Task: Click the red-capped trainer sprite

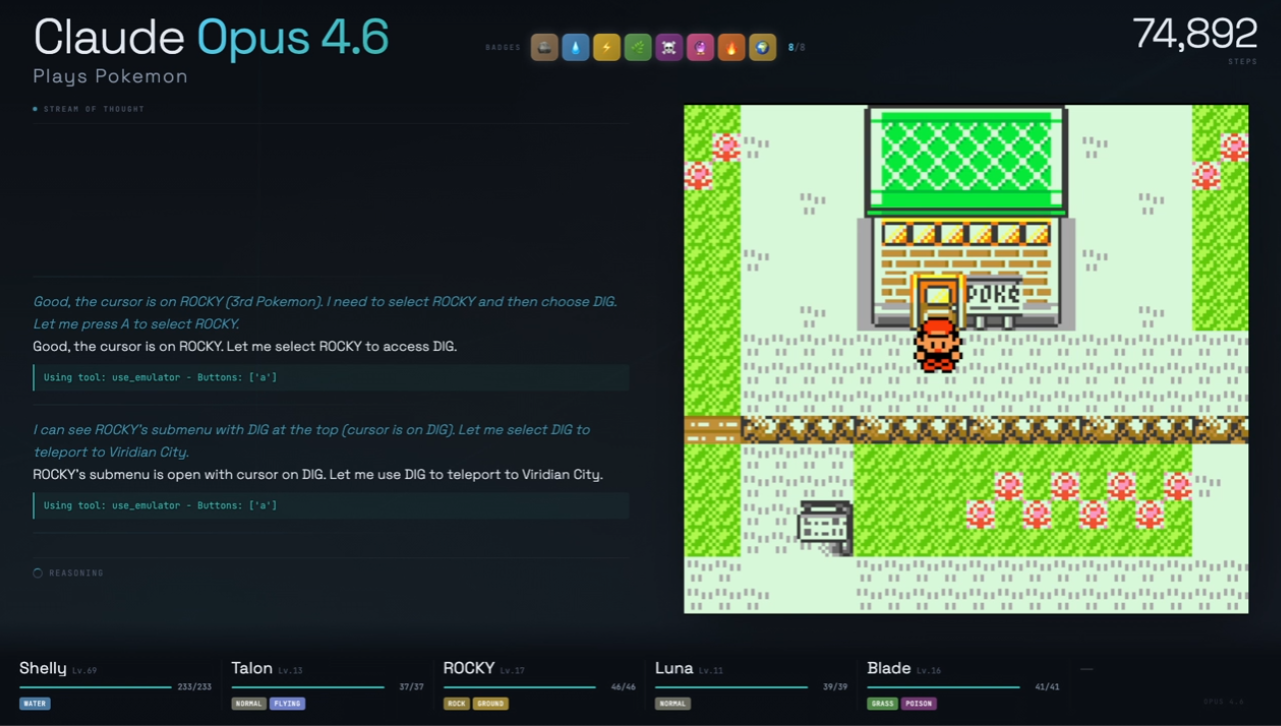Action: (938, 345)
